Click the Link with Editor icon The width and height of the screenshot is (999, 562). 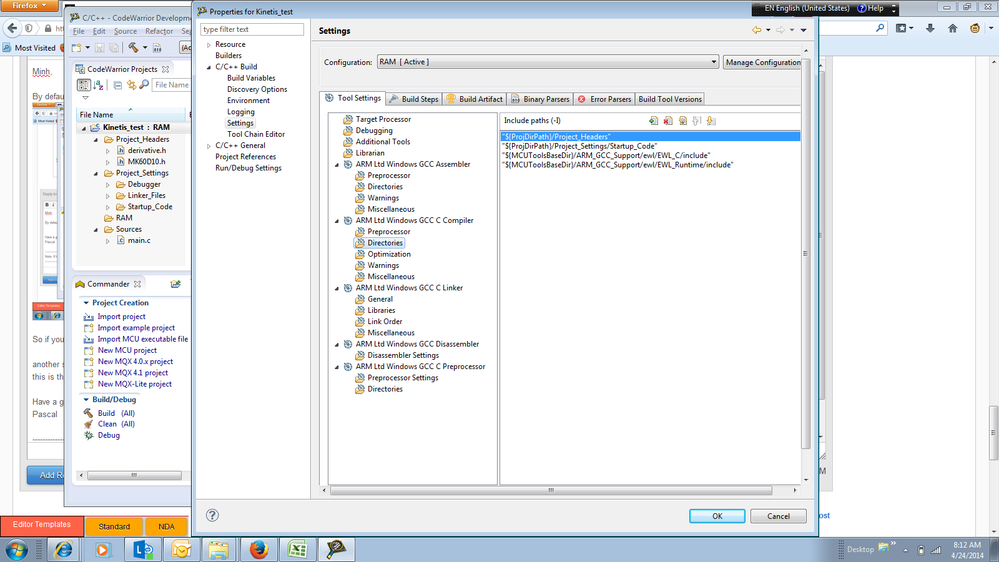[131, 85]
